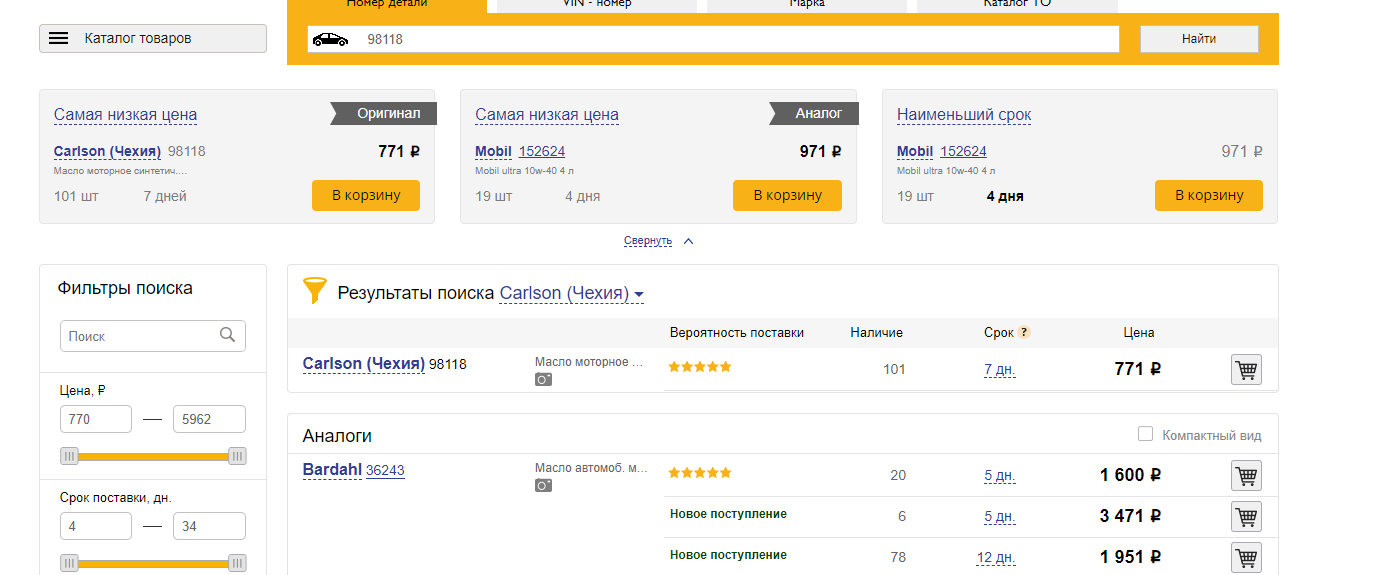Click chevron-up icon beside Свернуть
Image resolution: width=1384 pixels, height=575 pixels.
688,241
